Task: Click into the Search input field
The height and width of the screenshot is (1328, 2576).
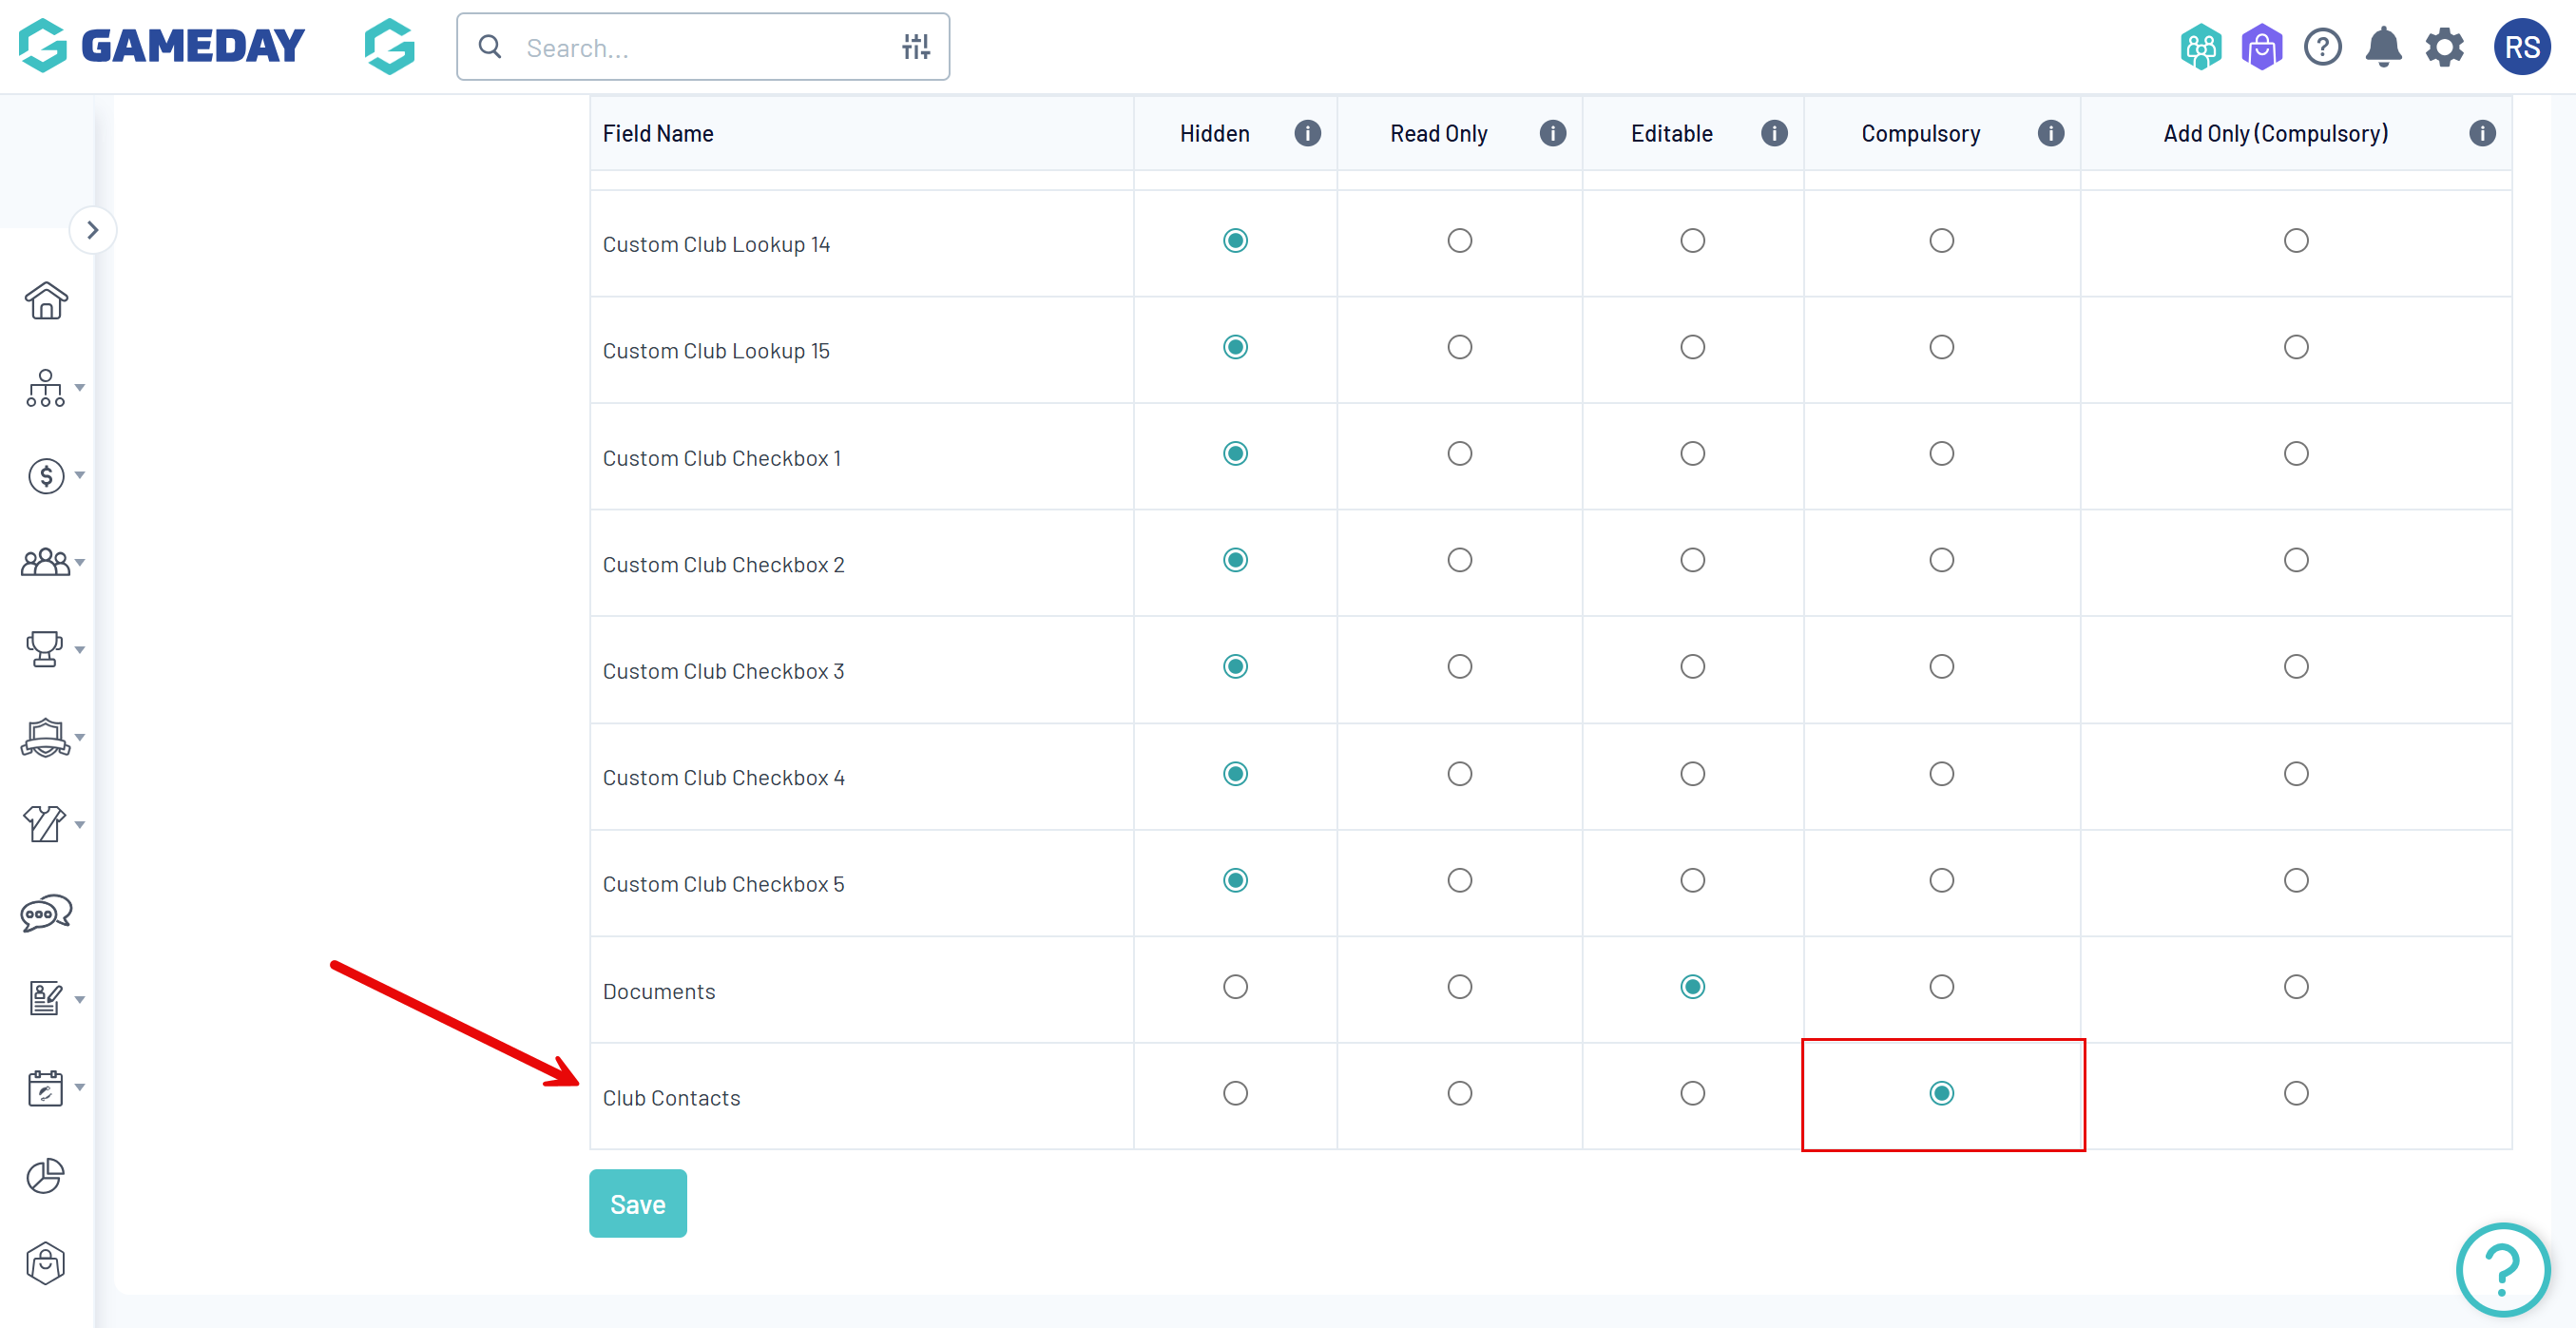Action: 700,47
